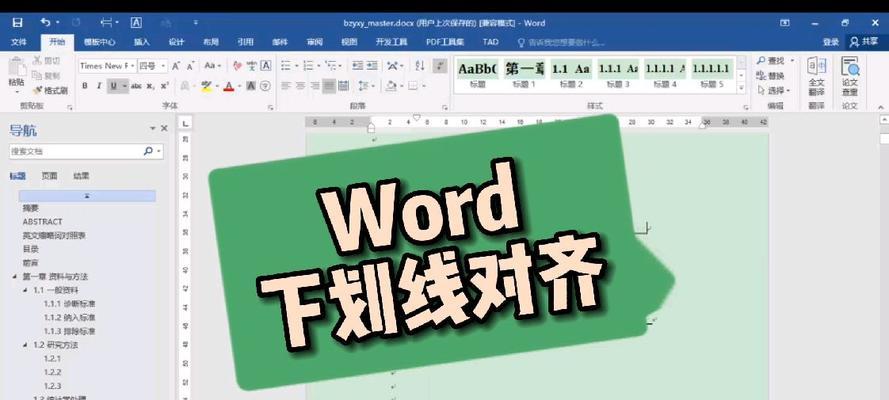
Task: Toggle show paragraph marks button
Action: 439,66
